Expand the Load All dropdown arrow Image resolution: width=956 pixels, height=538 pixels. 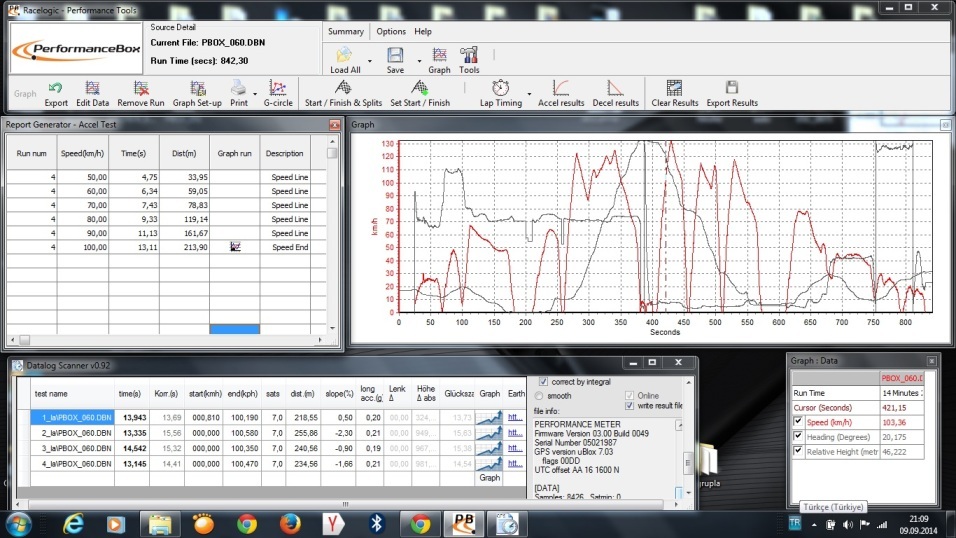(370, 61)
